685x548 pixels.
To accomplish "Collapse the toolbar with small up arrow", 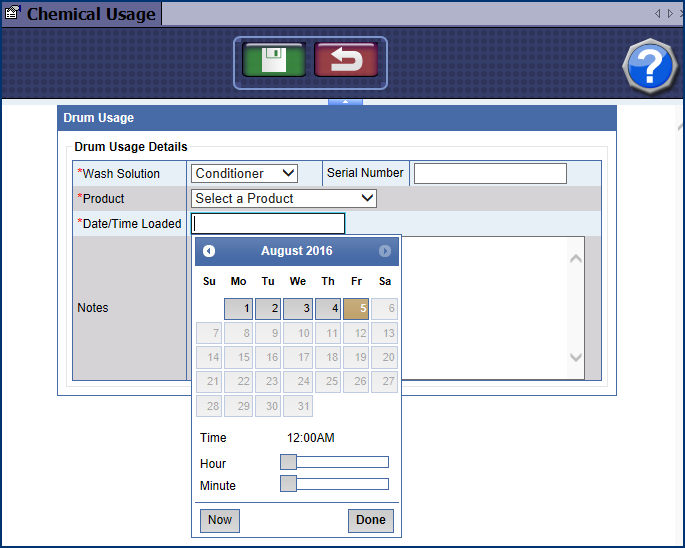I will 345,102.
